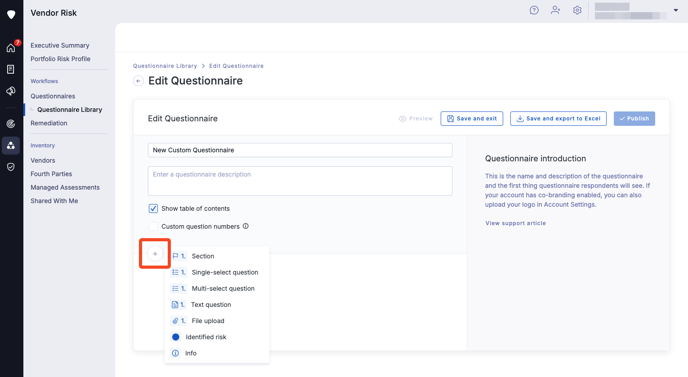Screen dimensions: 688x377
Task: Open the help question mark icon
Action: pyautogui.click(x=534, y=10)
